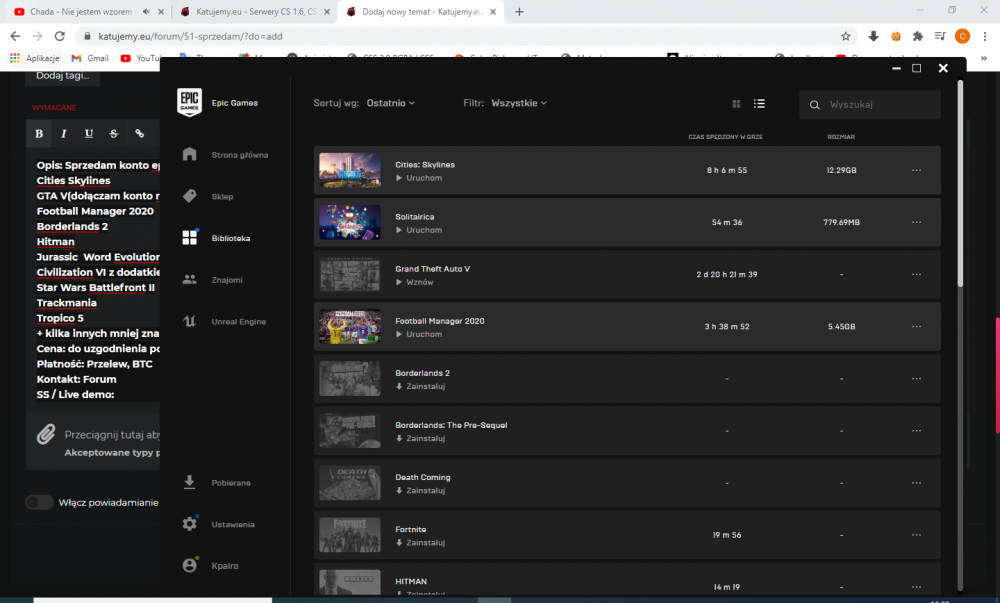Click the Epic launcher vertical scrollbar
This screenshot has width=1000, height=603.
960,185
